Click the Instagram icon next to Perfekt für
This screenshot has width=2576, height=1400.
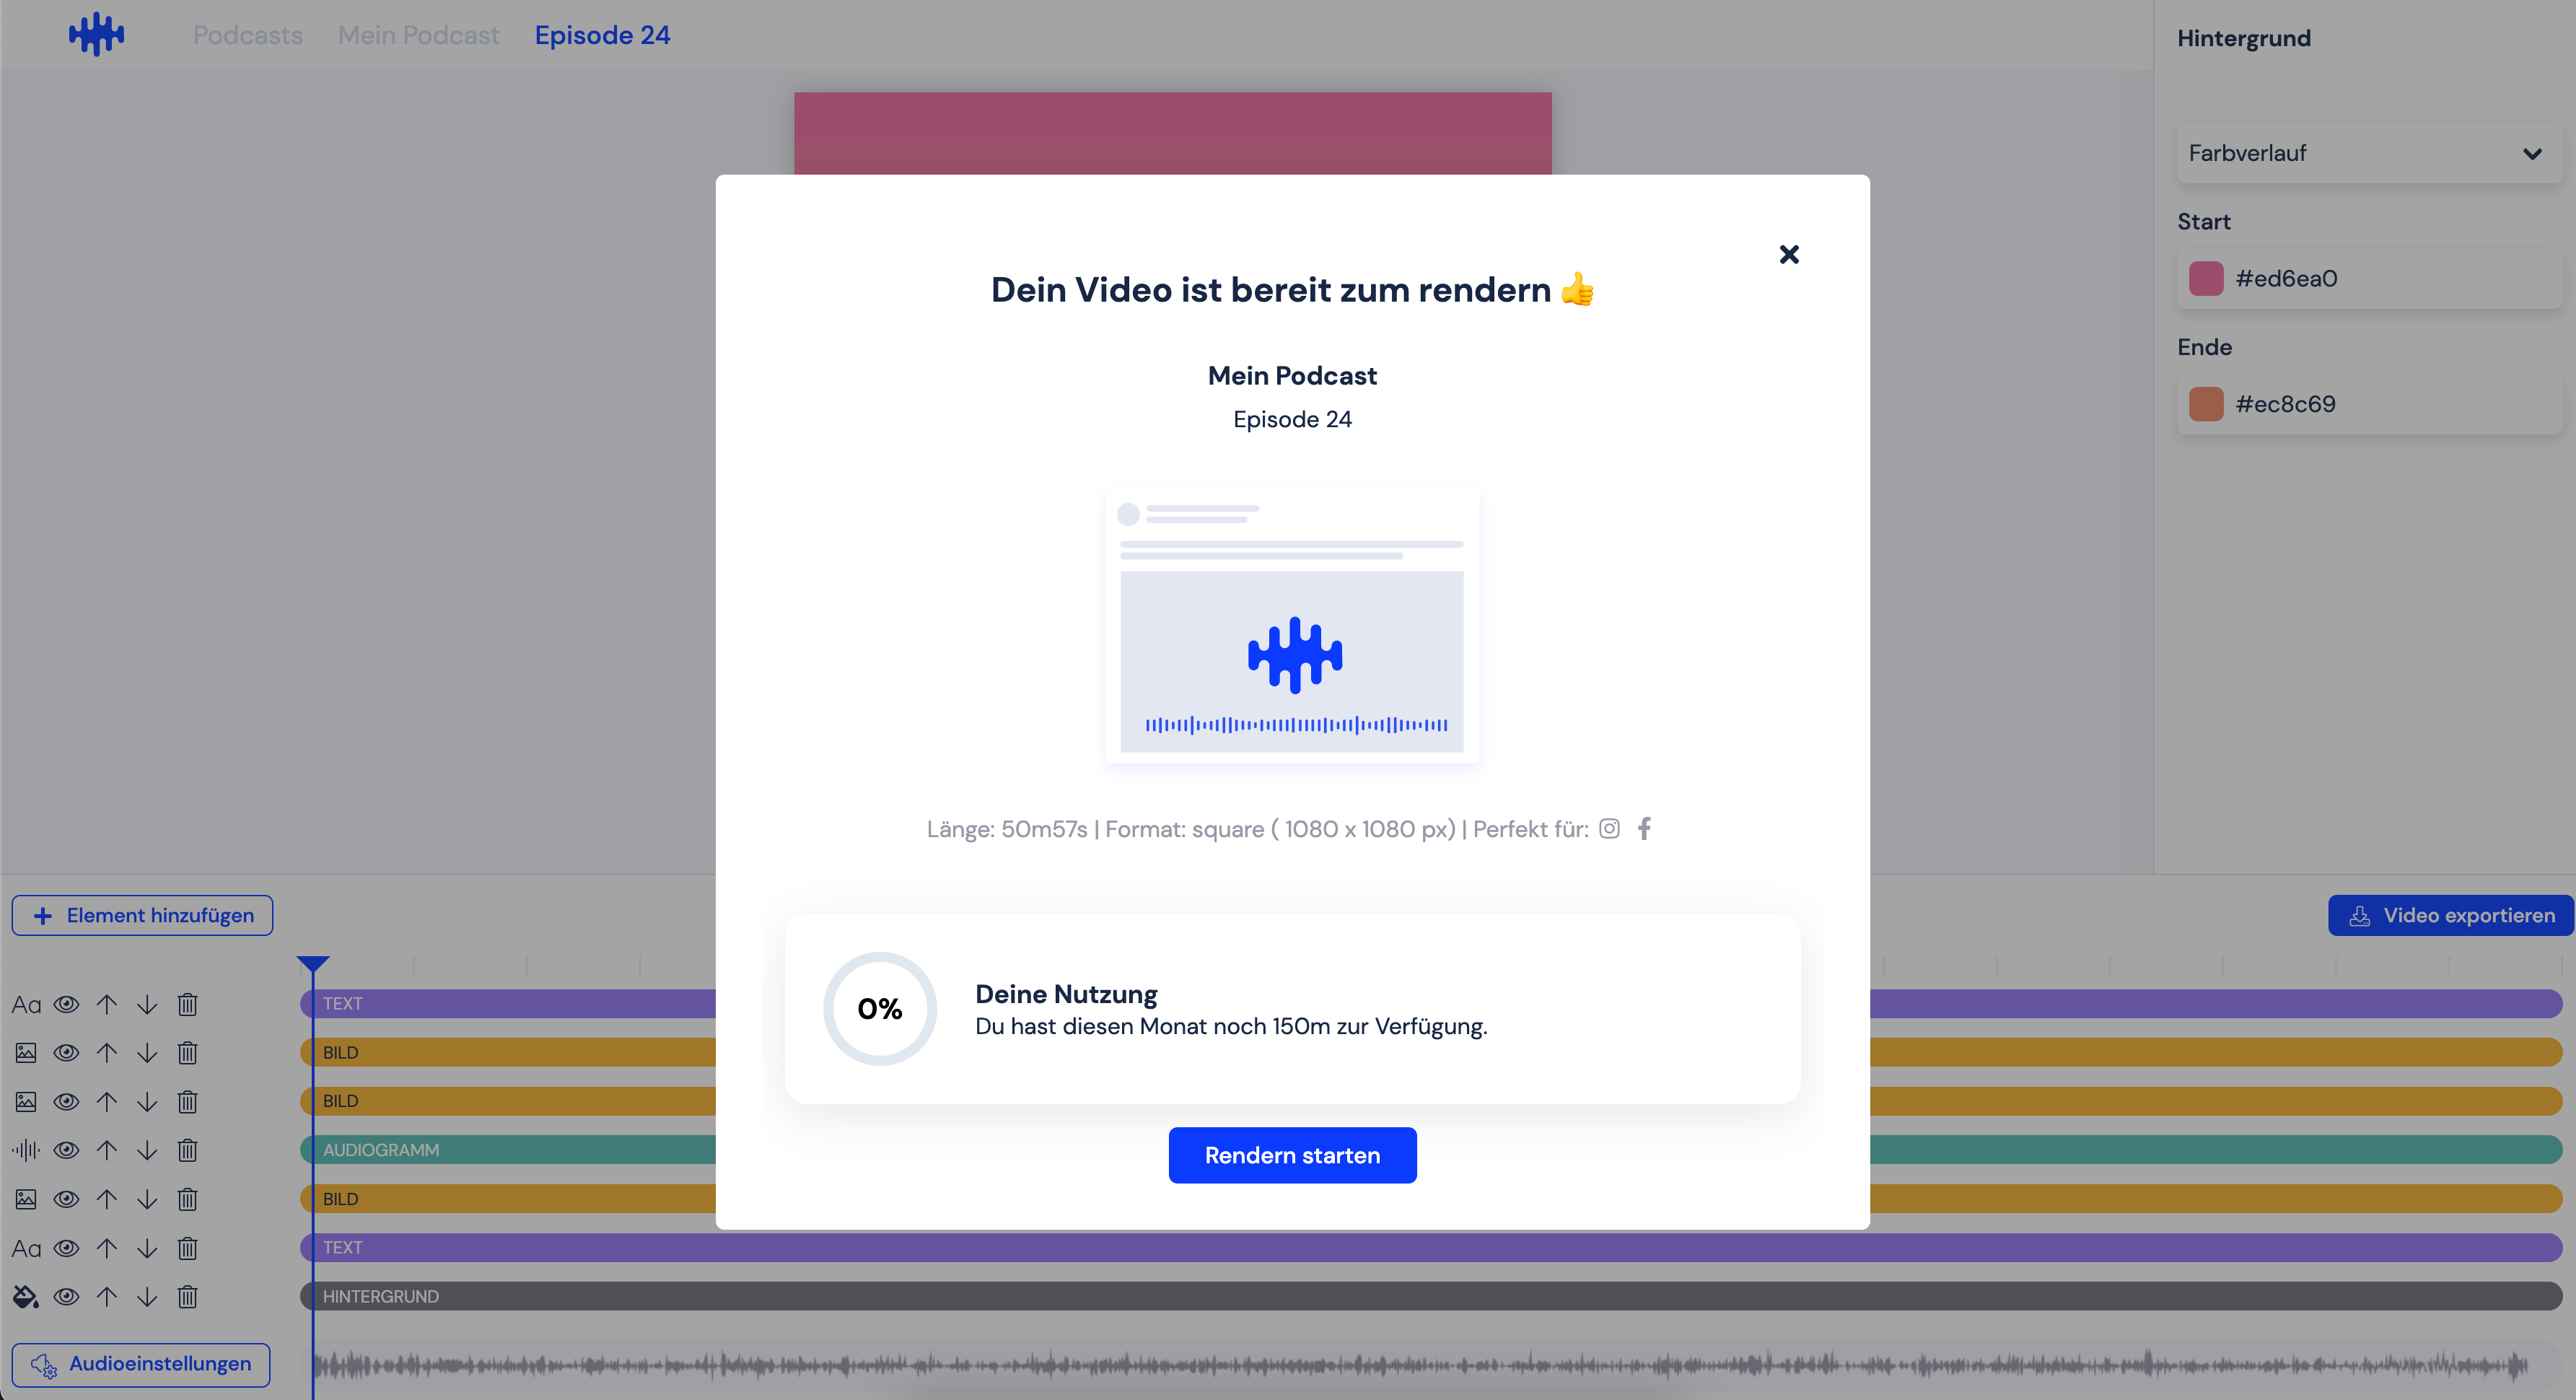pyautogui.click(x=1610, y=828)
